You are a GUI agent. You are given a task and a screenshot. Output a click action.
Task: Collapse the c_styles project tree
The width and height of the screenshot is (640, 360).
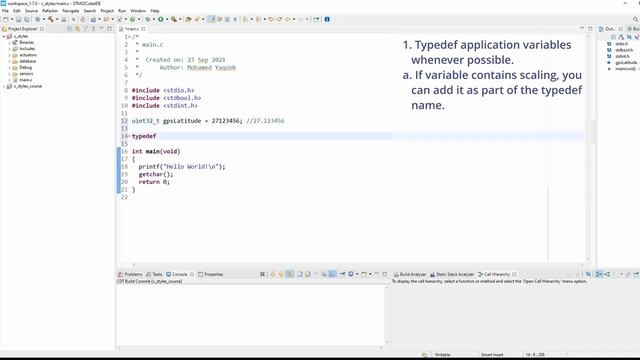4,36
